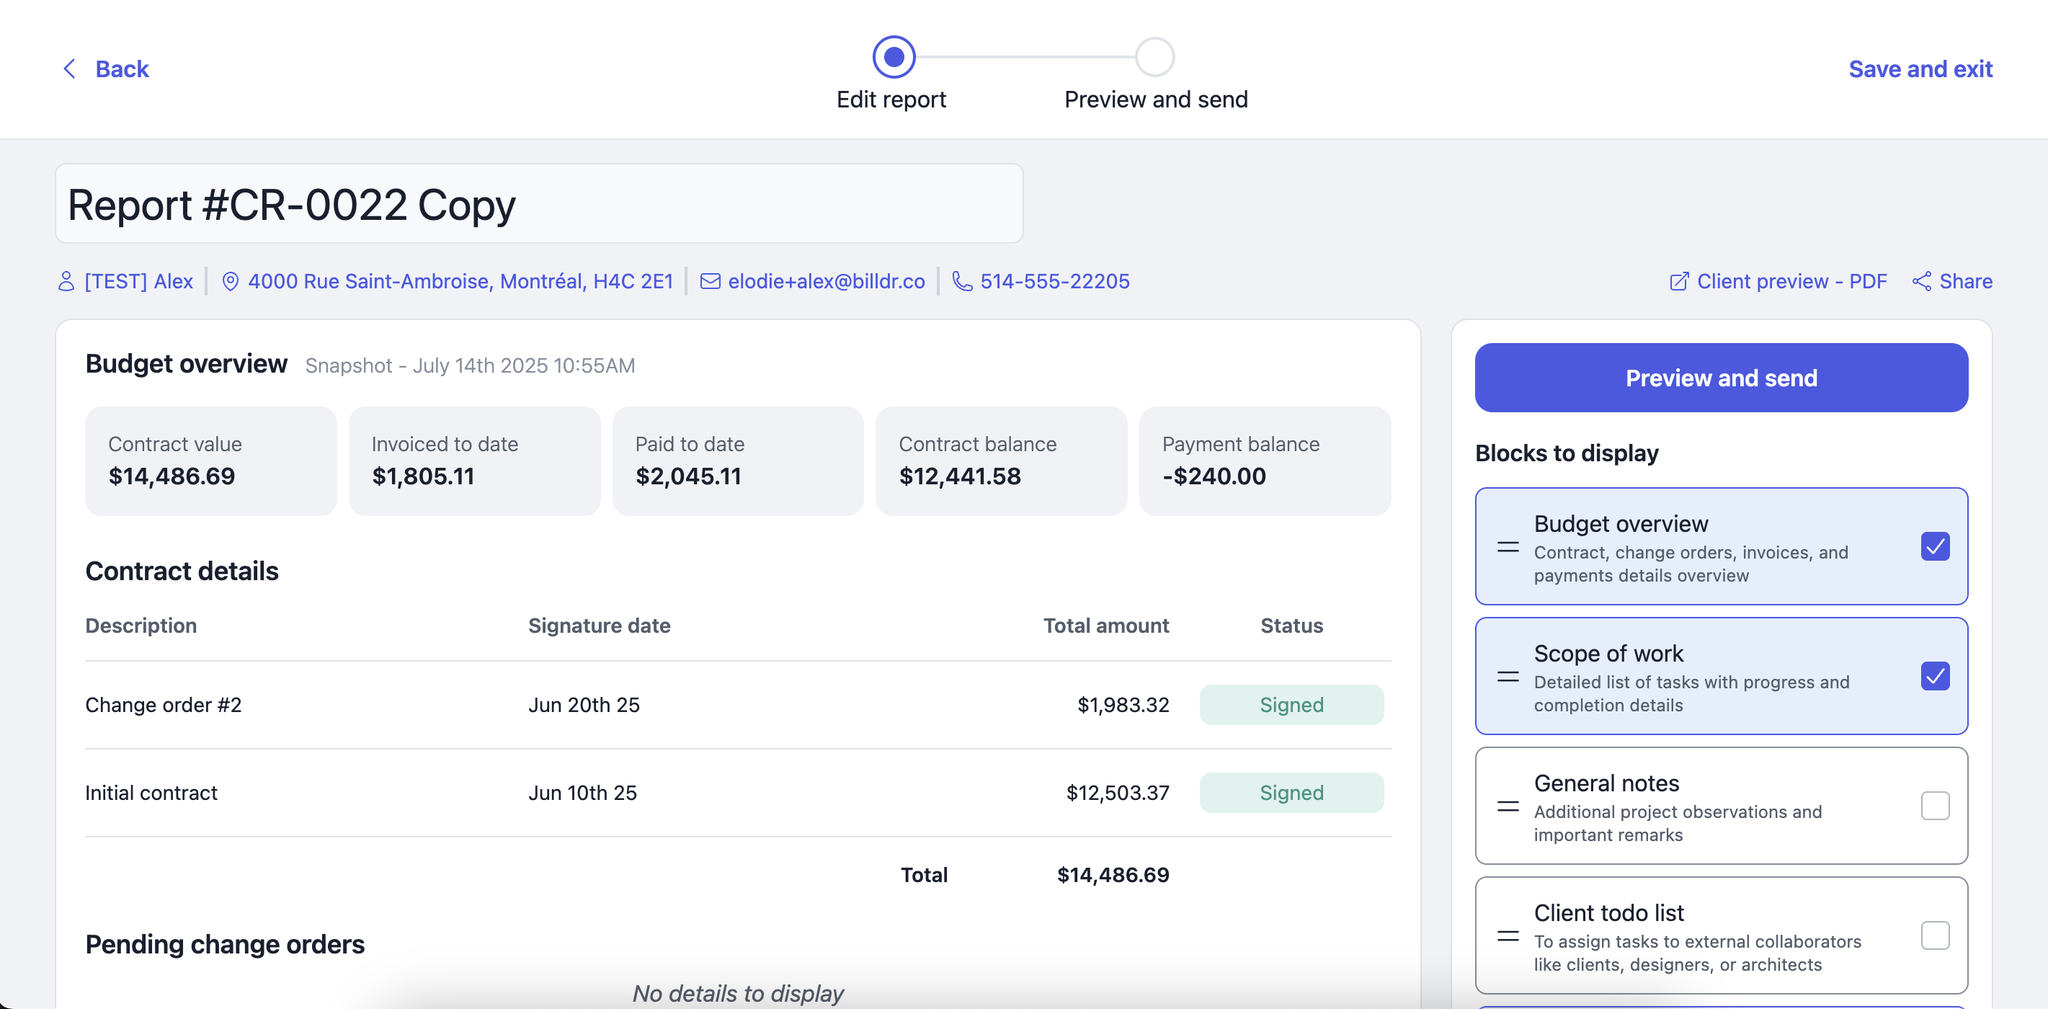Click the Signature date column header
Image resolution: width=2048 pixels, height=1009 pixels.
coord(599,626)
